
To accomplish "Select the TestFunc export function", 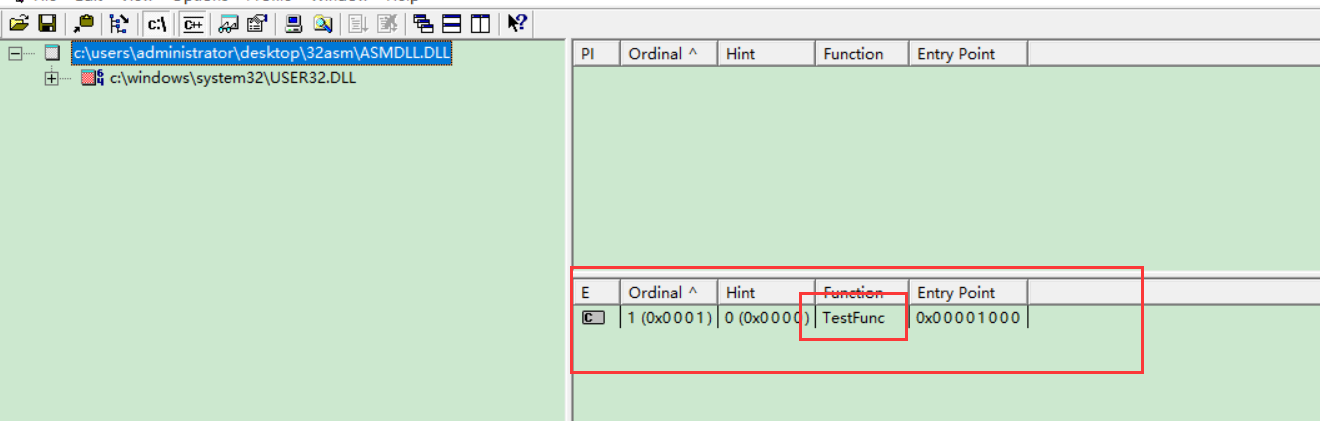I will (x=853, y=318).
